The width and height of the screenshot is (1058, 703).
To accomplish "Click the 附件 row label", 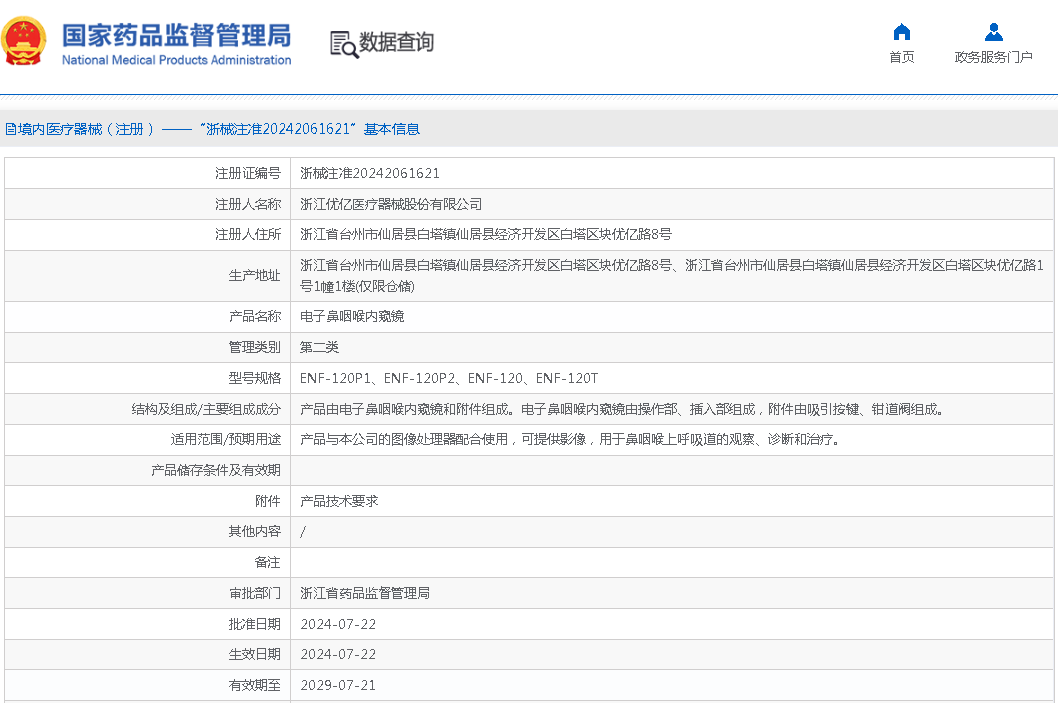I will 268,501.
